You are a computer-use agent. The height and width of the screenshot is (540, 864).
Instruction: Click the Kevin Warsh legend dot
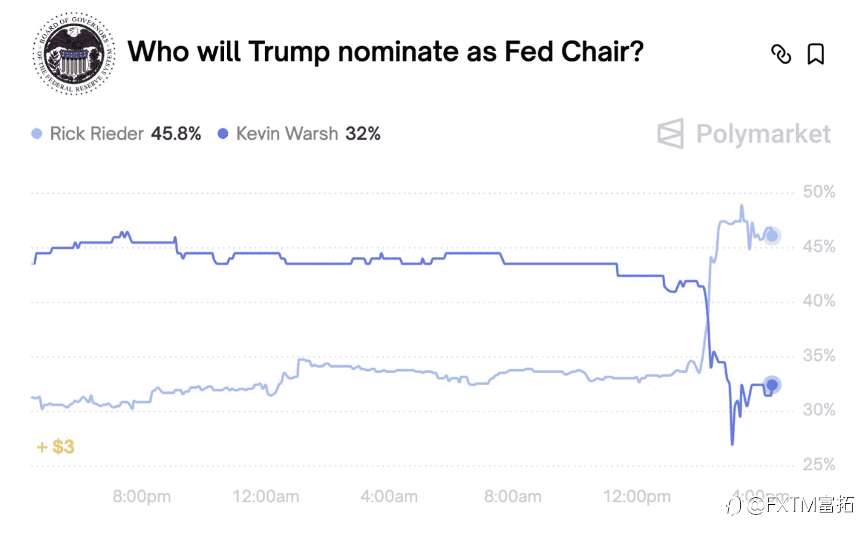coord(223,133)
